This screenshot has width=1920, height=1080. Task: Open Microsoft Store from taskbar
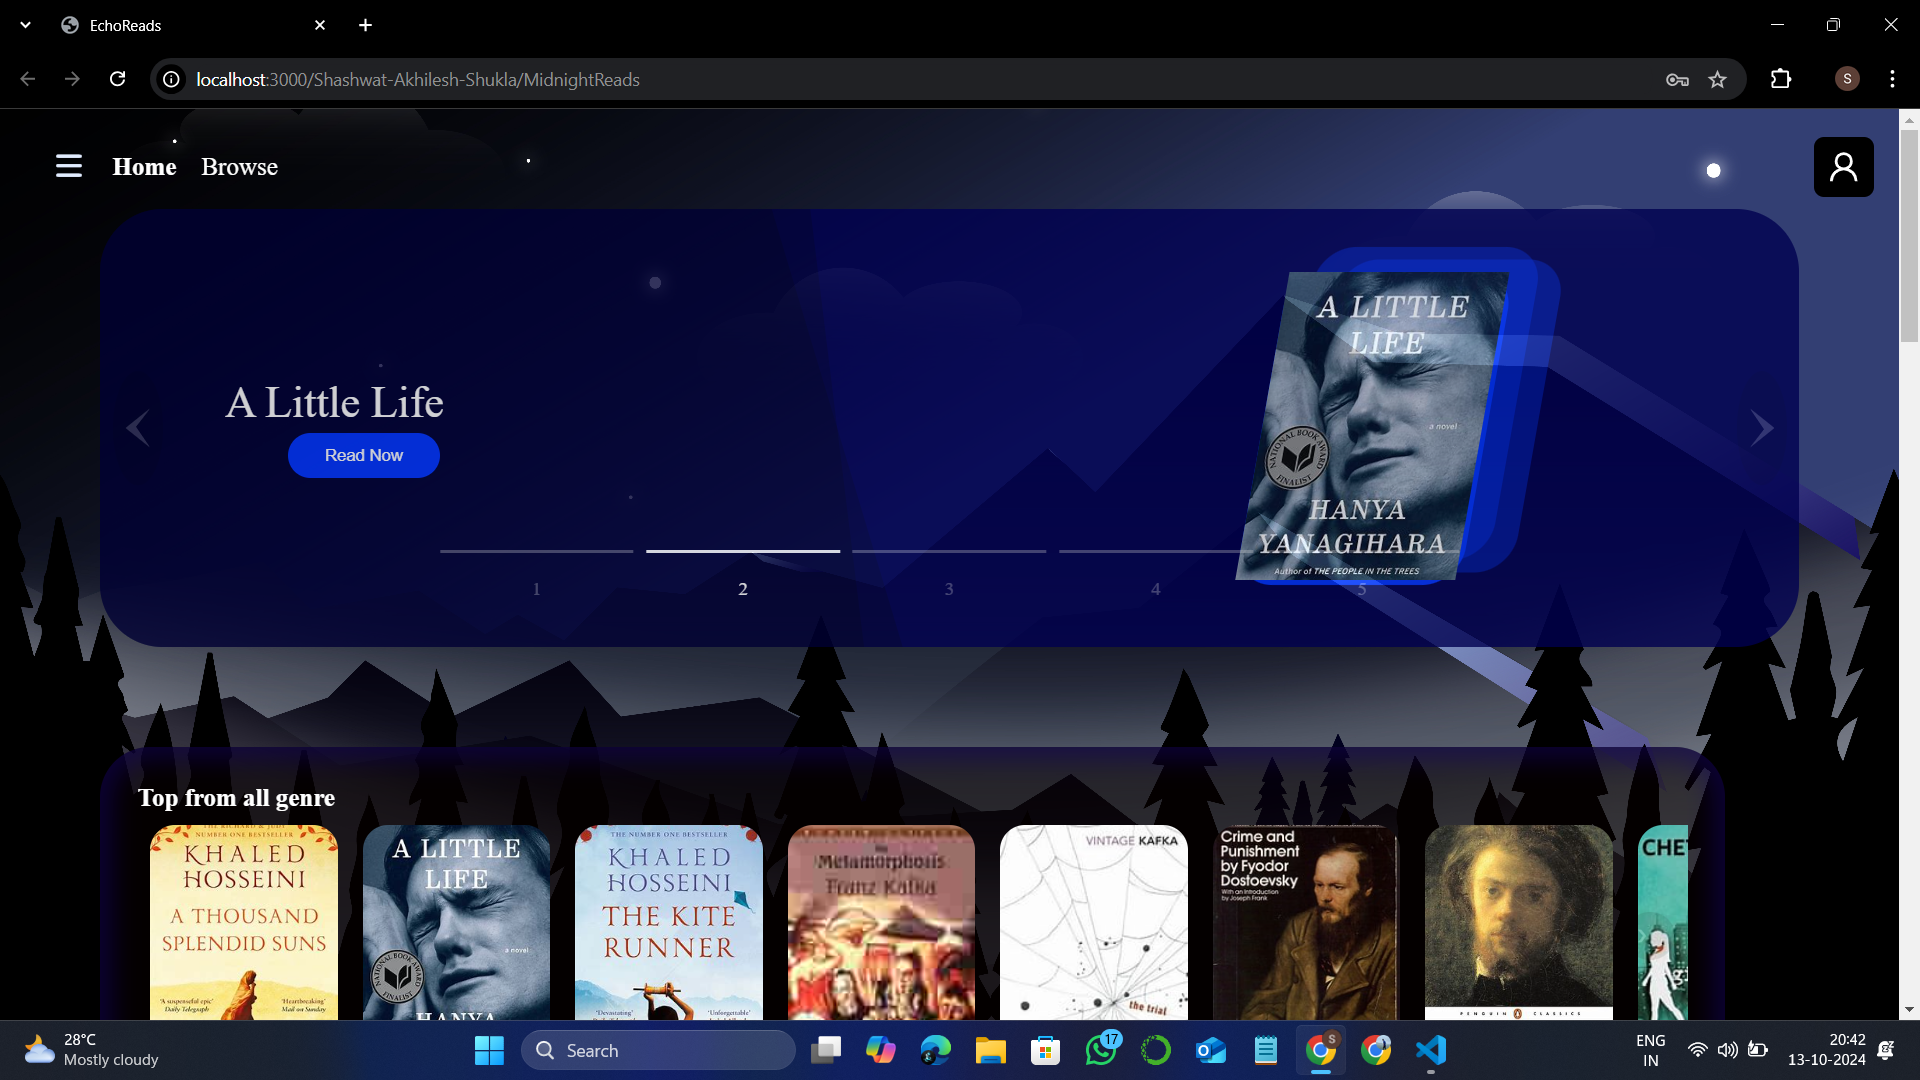coord(1046,1050)
